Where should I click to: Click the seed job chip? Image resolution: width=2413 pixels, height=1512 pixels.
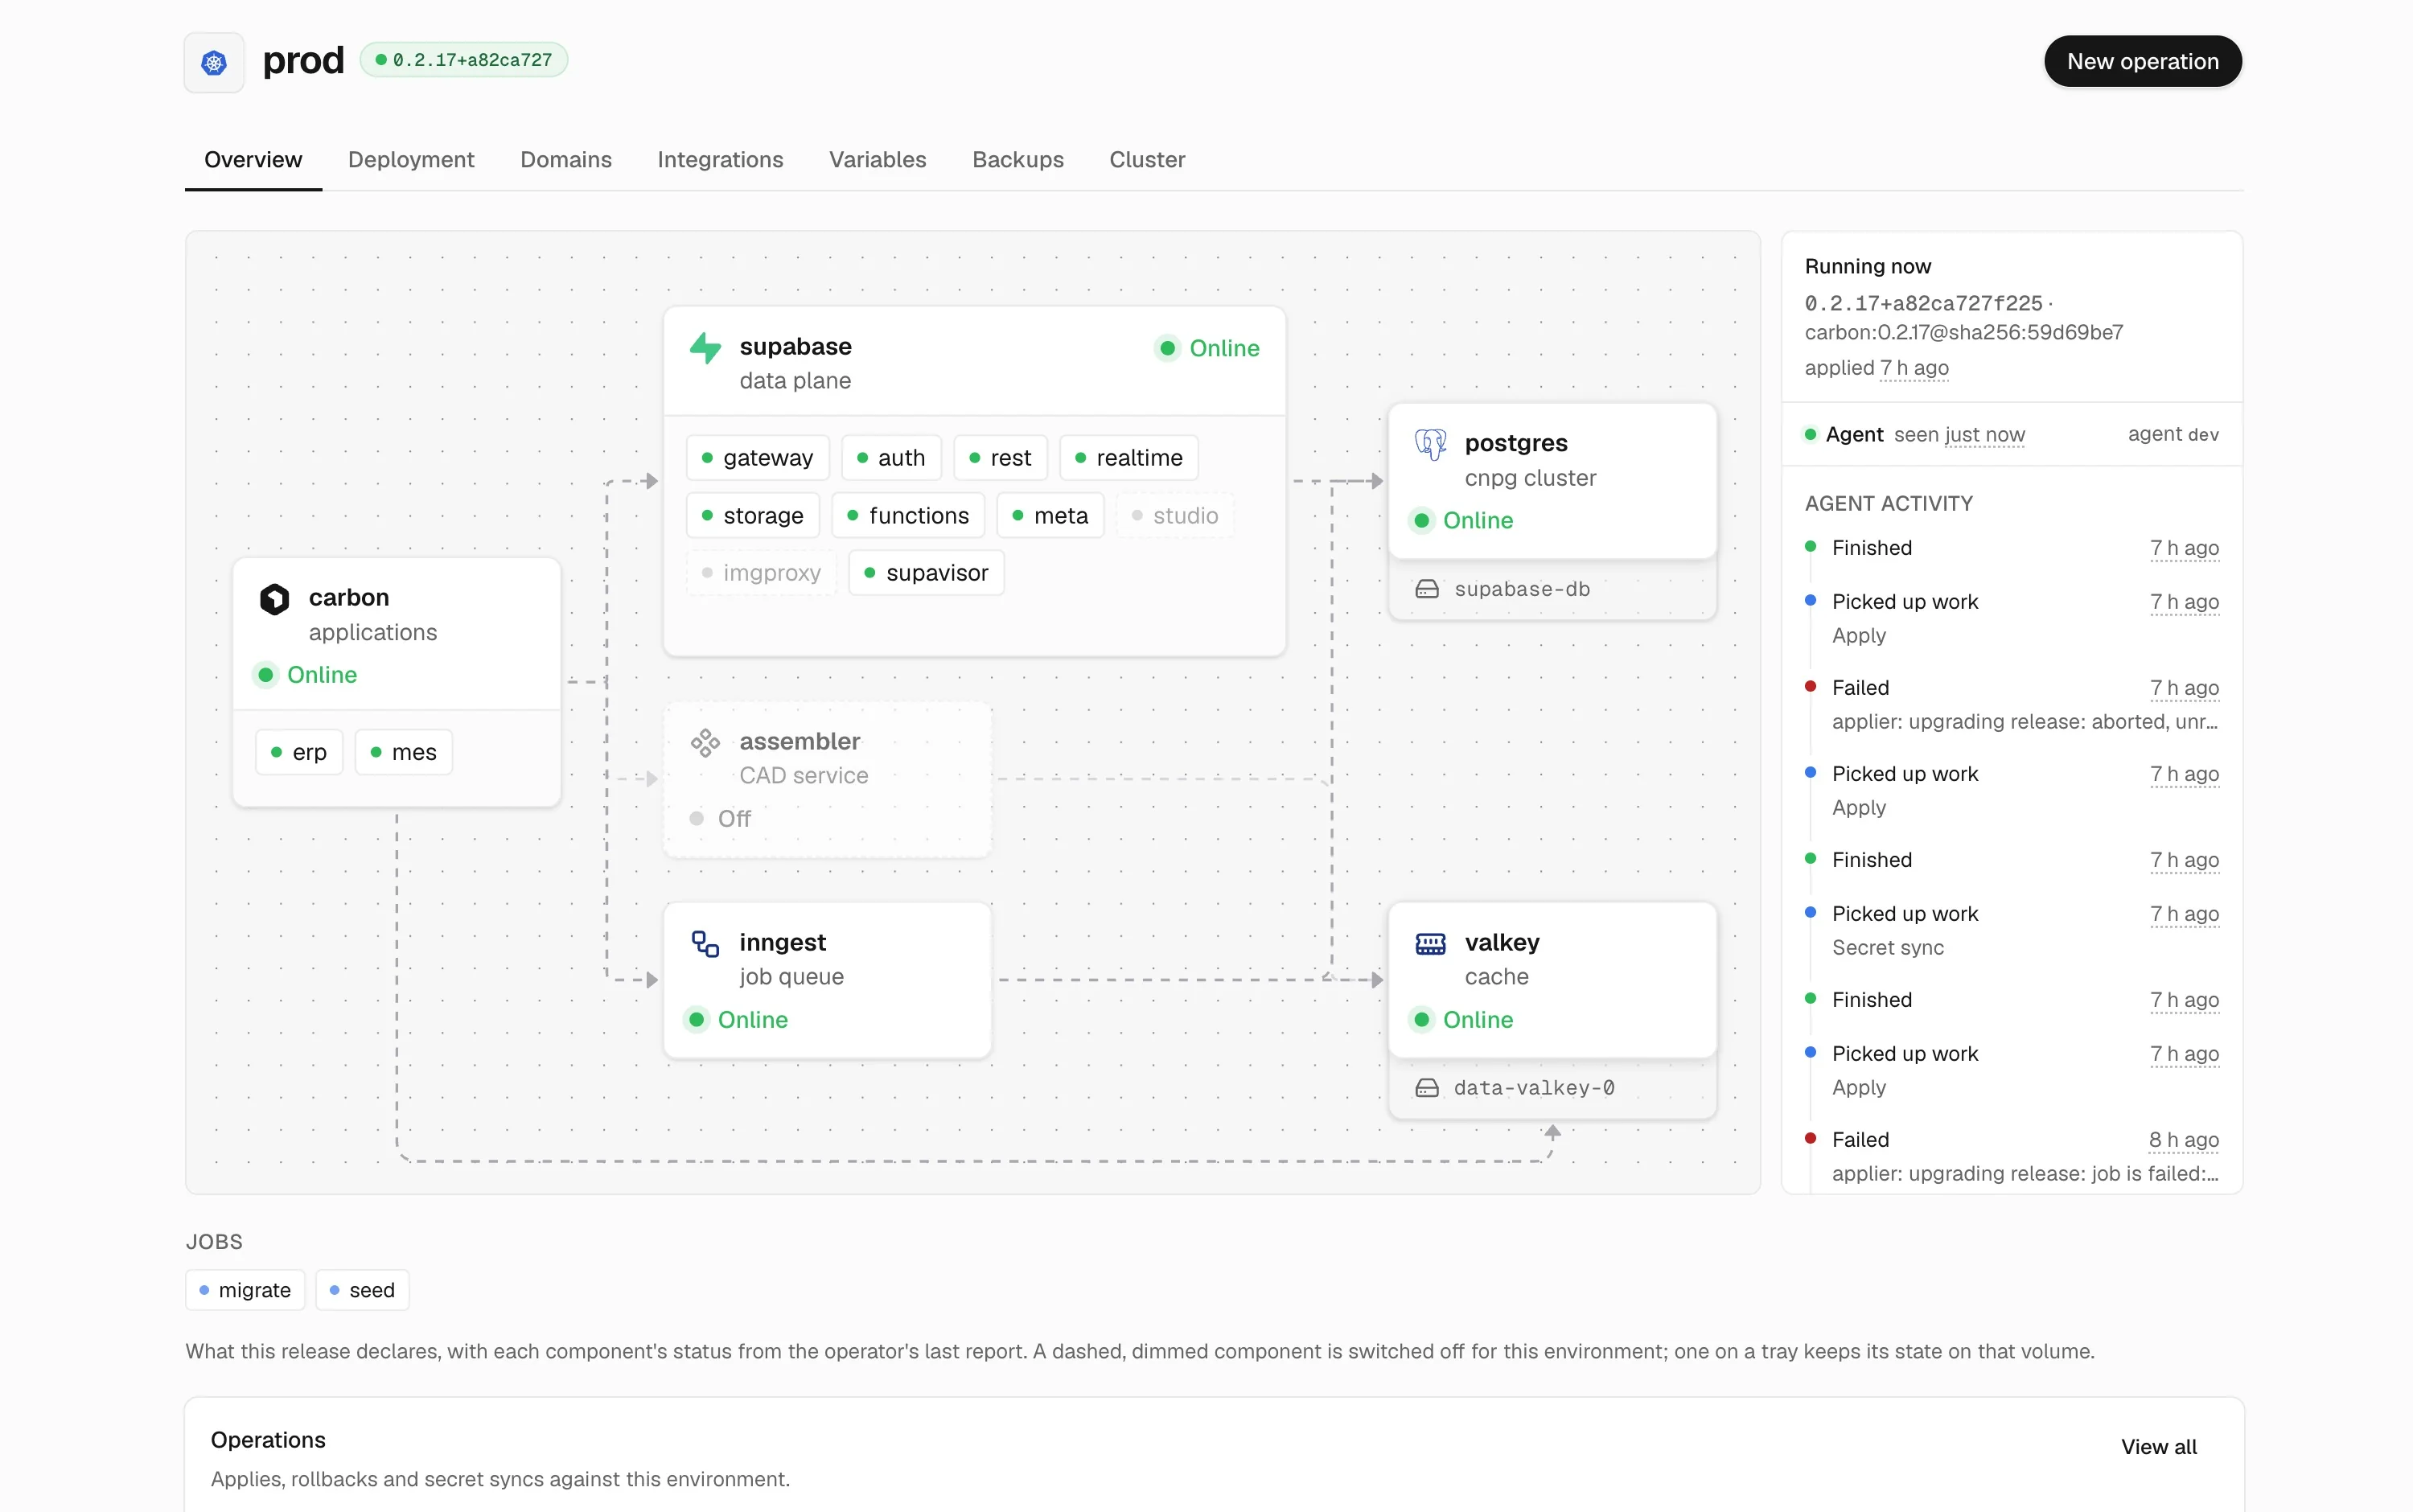click(362, 1290)
